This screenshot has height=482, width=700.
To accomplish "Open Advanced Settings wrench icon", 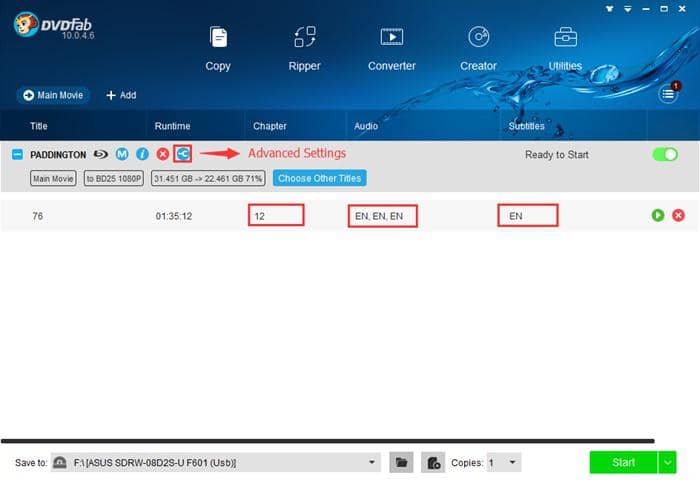I will coord(183,154).
